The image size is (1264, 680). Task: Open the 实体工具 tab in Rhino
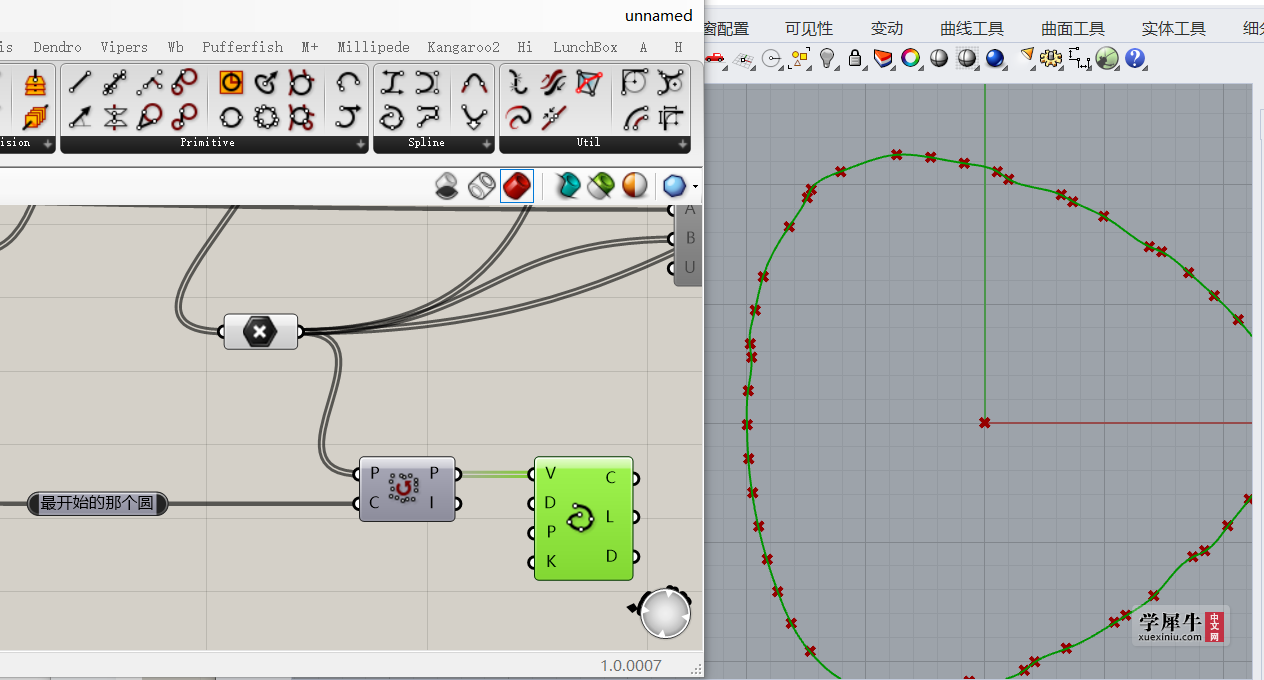point(1174,29)
